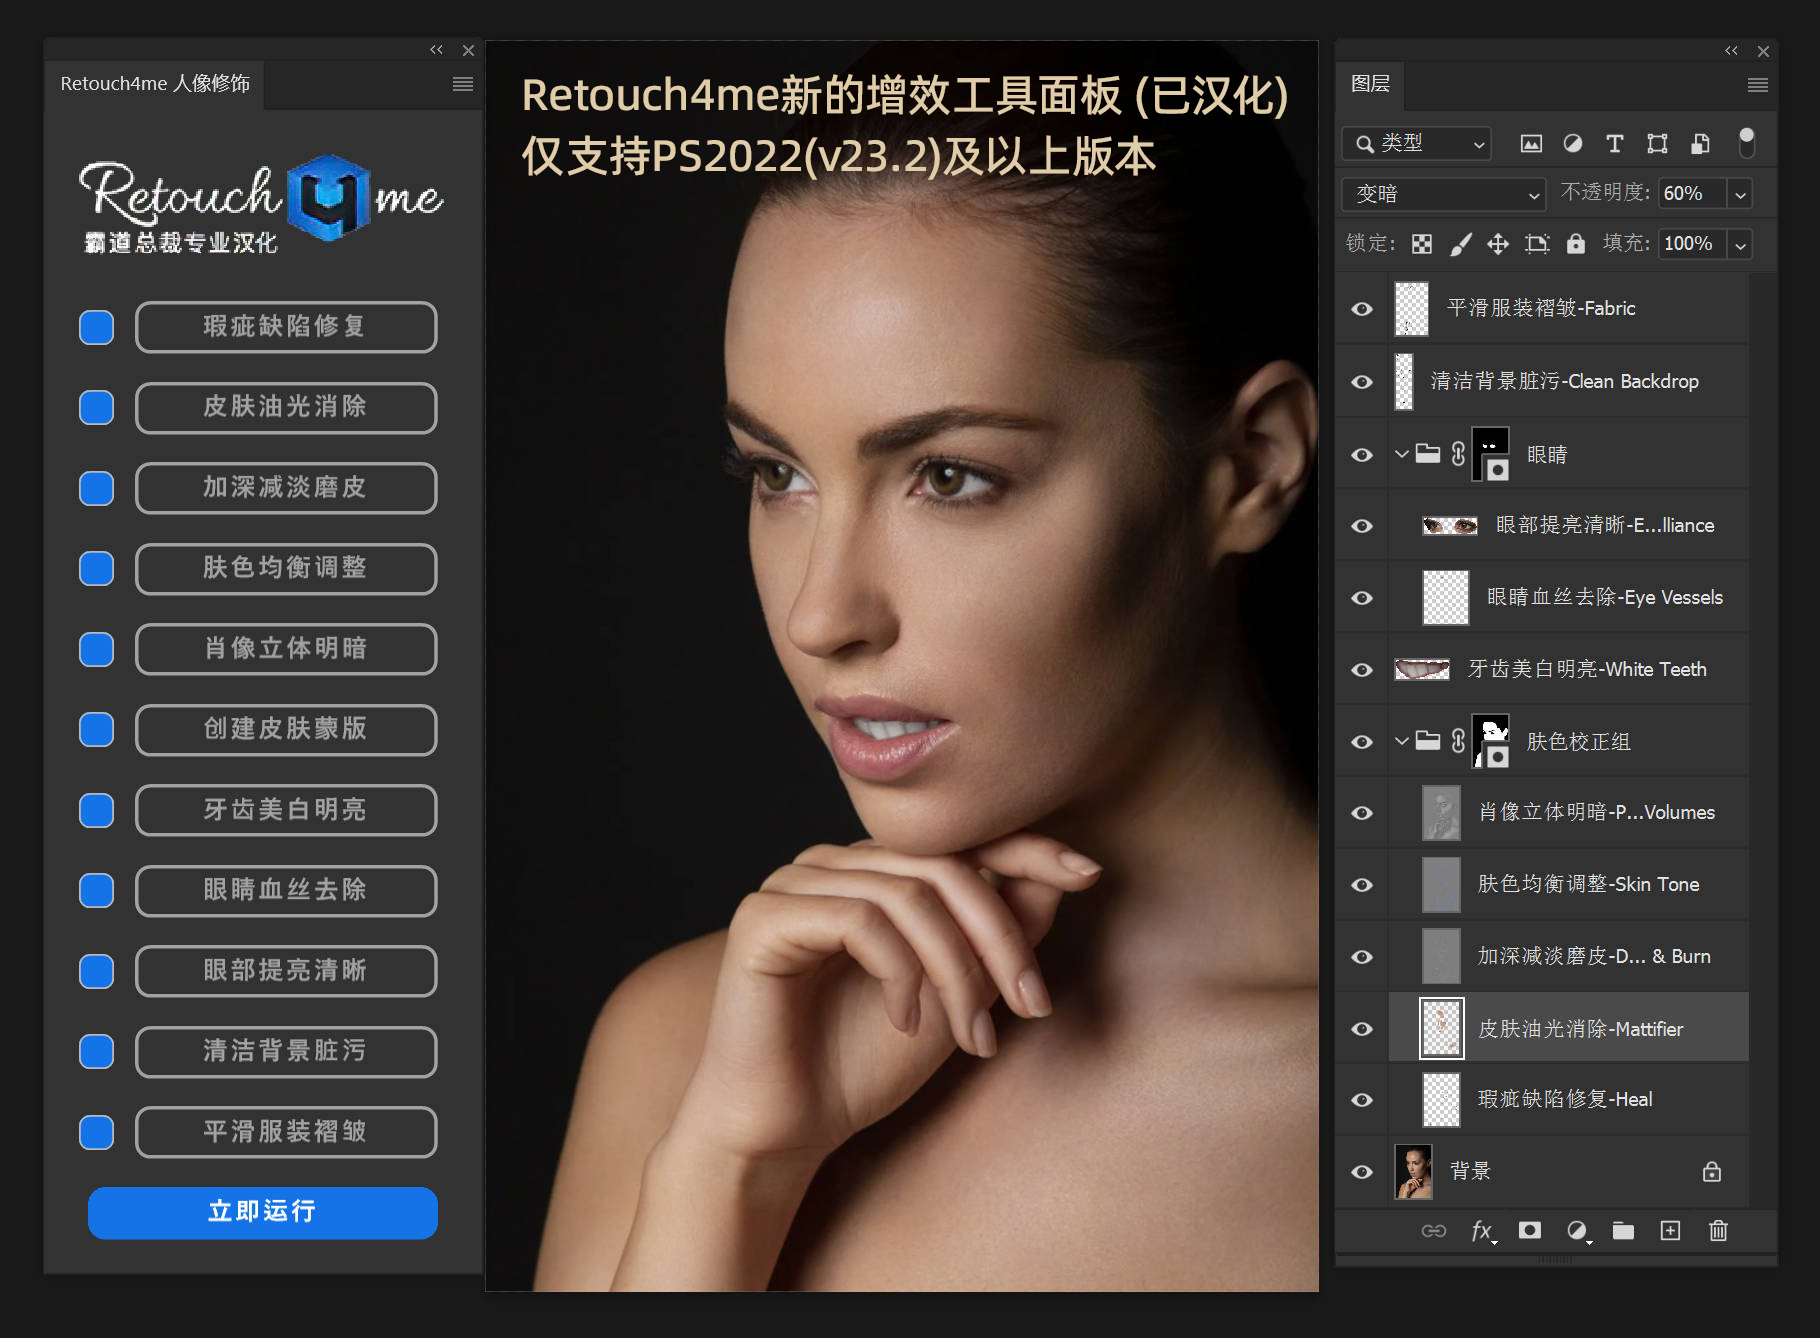
Task: Create a new group folder icon
Action: pyautogui.click(x=1623, y=1231)
